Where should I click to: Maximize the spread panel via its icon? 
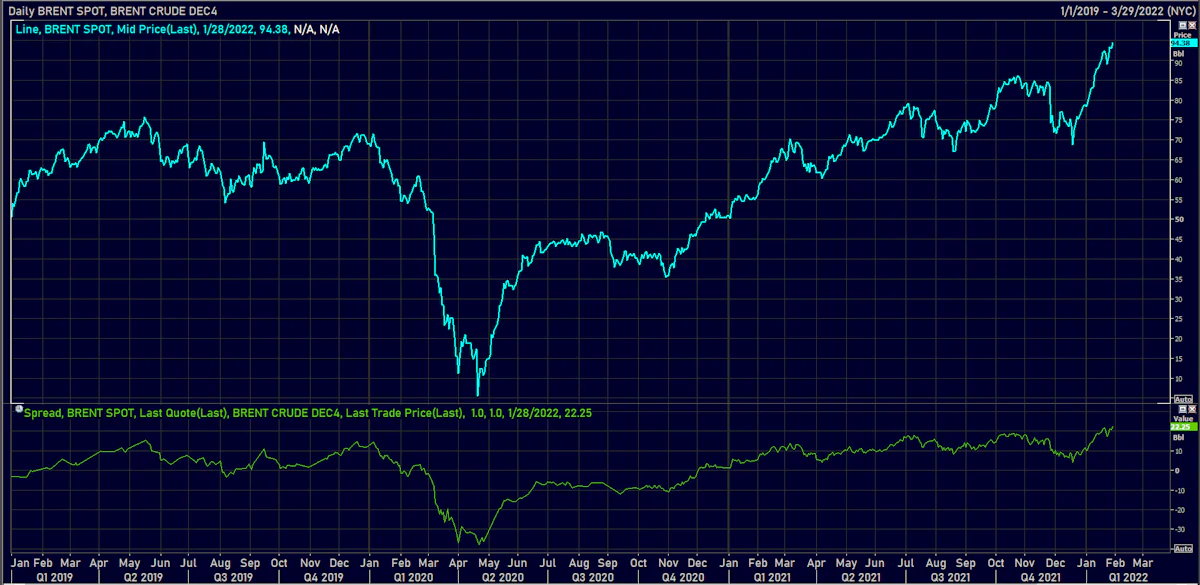(1182, 409)
